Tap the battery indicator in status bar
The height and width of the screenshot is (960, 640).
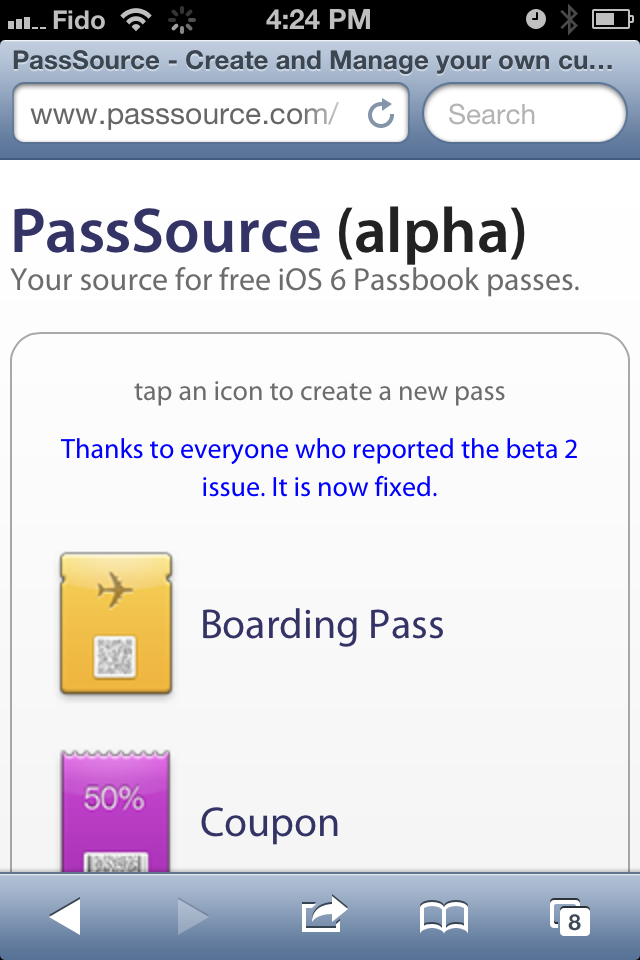pyautogui.click(x=610, y=18)
